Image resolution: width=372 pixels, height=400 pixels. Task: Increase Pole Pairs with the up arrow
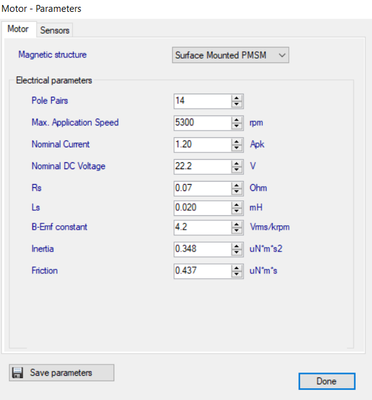point(236,98)
